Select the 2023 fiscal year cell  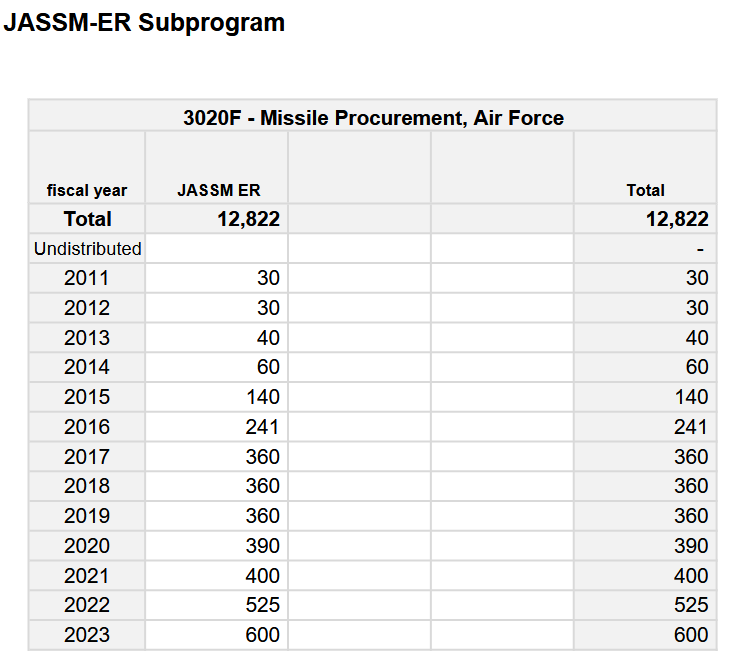tap(87, 635)
